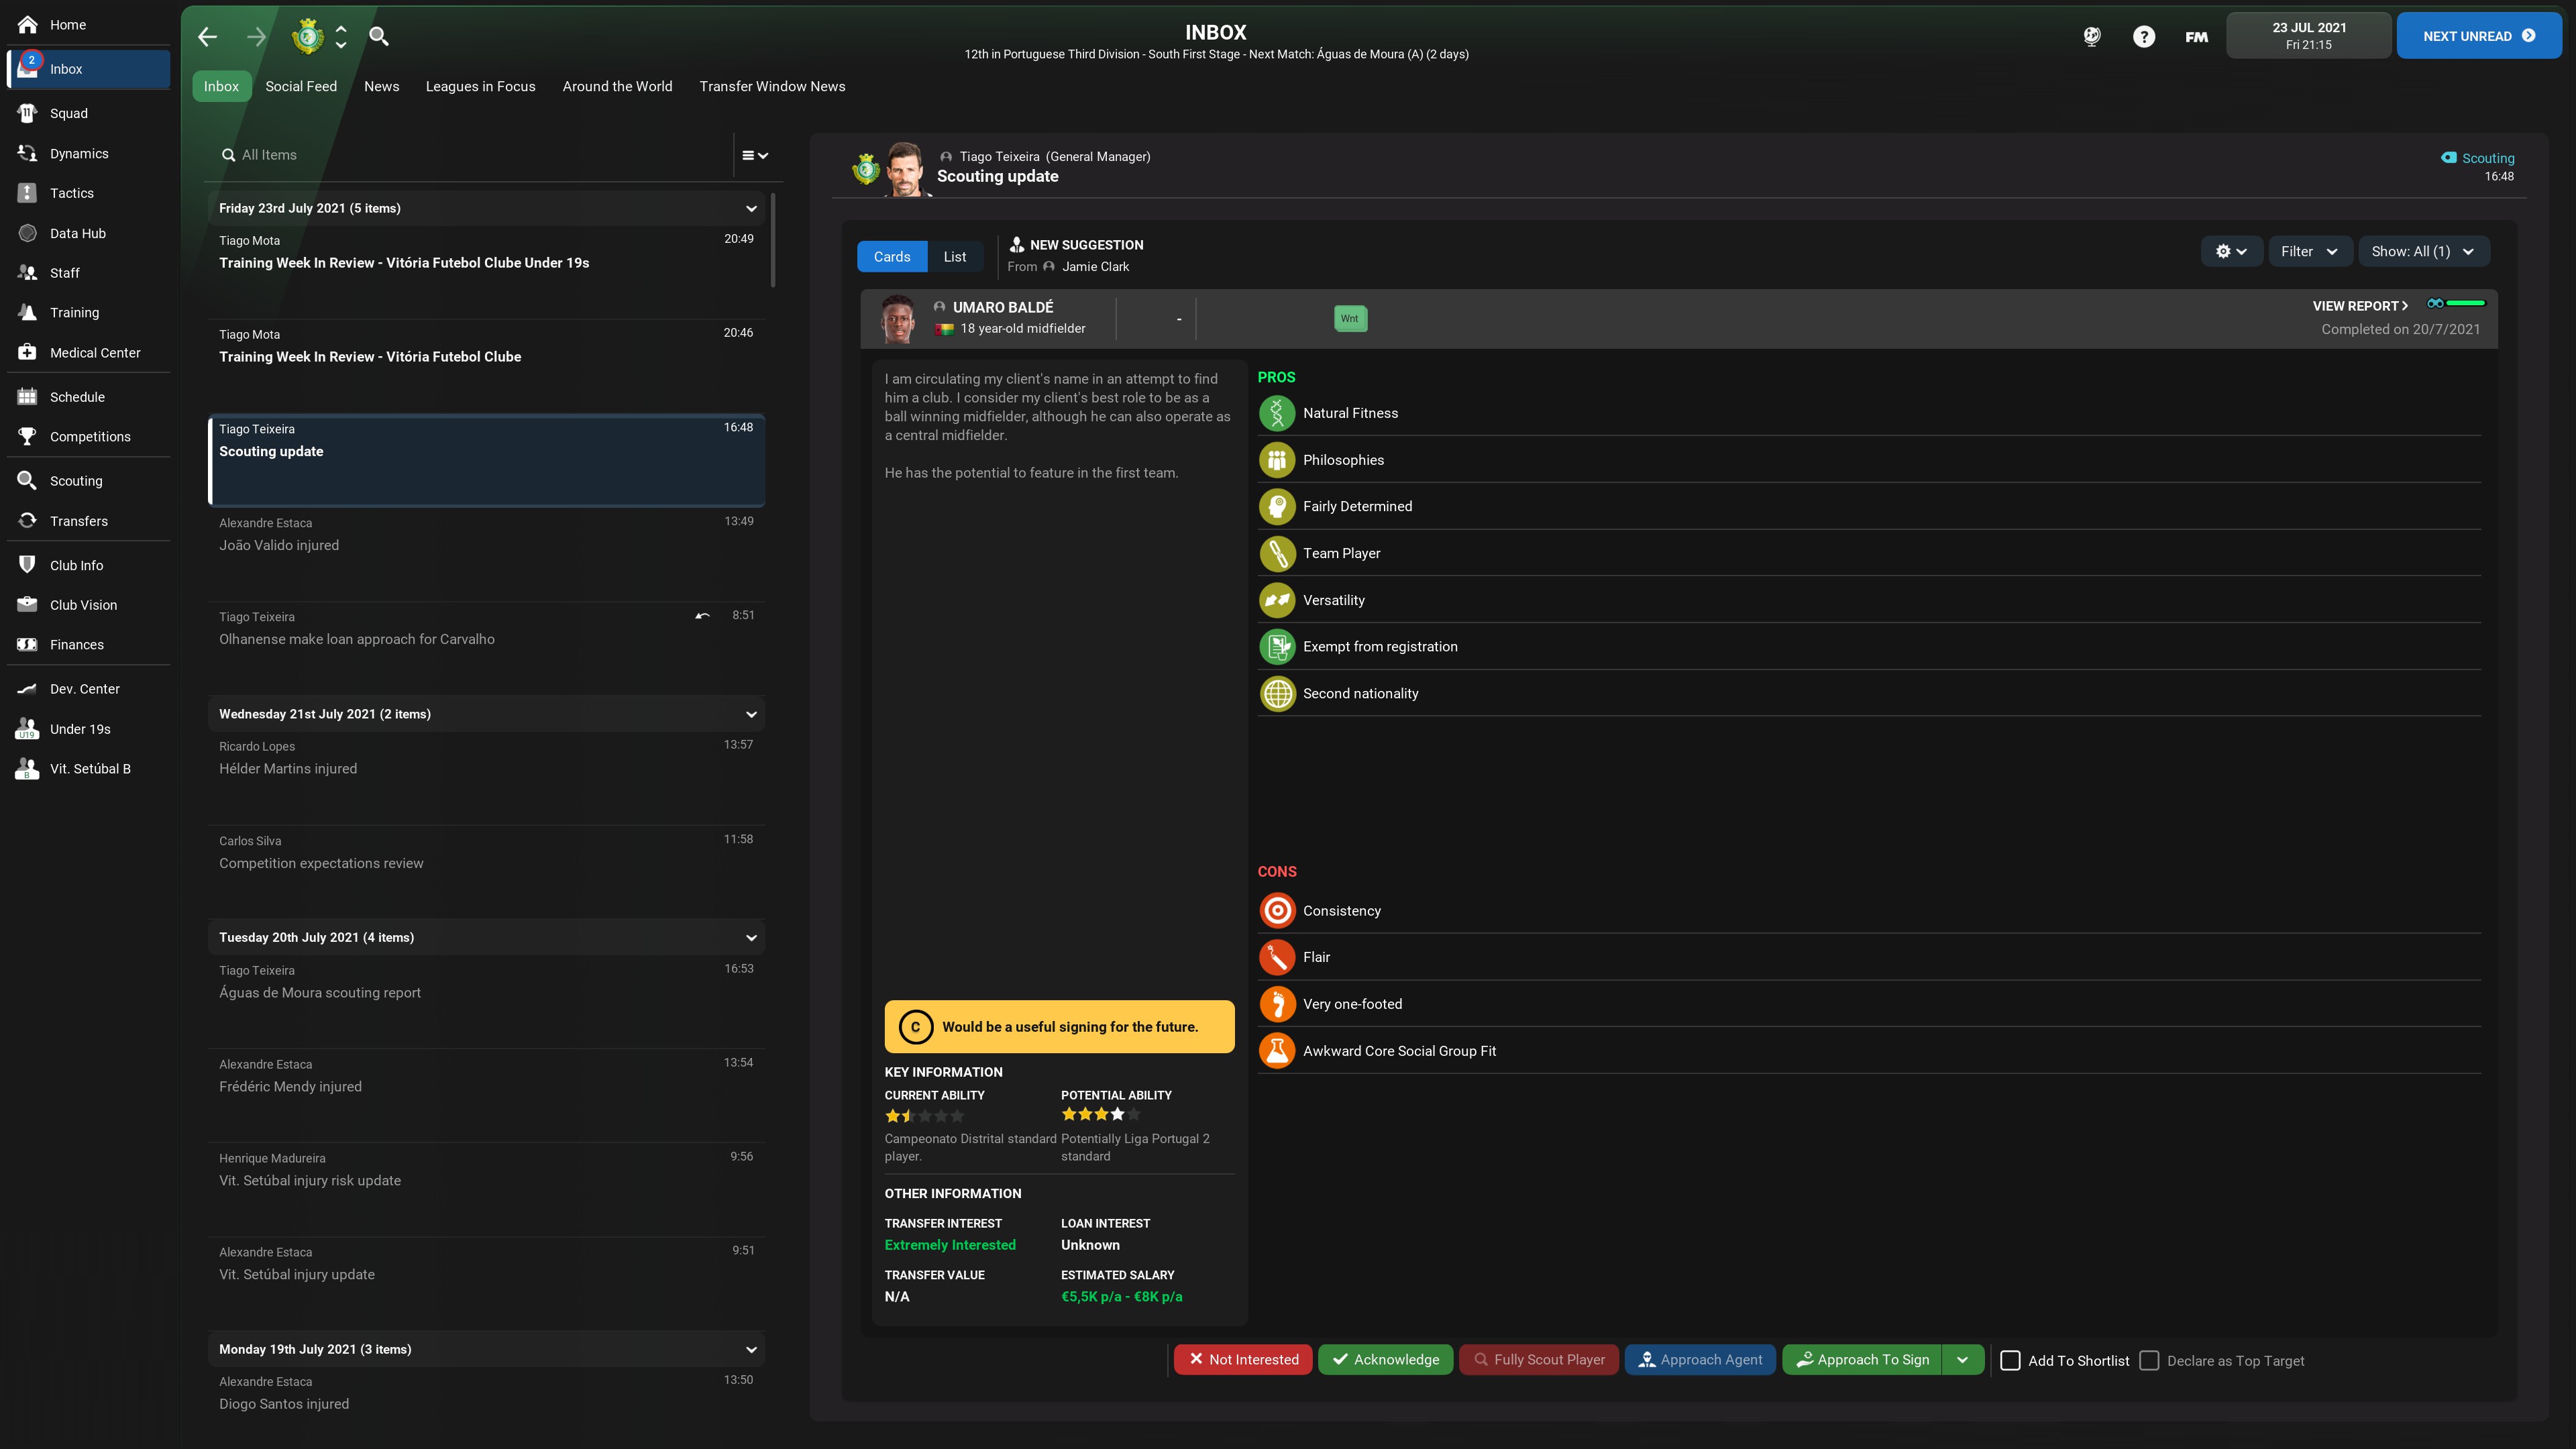The height and width of the screenshot is (1449, 2576).
Task: Collapse the Friday 23rd July 2021 group
Action: (751, 208)
